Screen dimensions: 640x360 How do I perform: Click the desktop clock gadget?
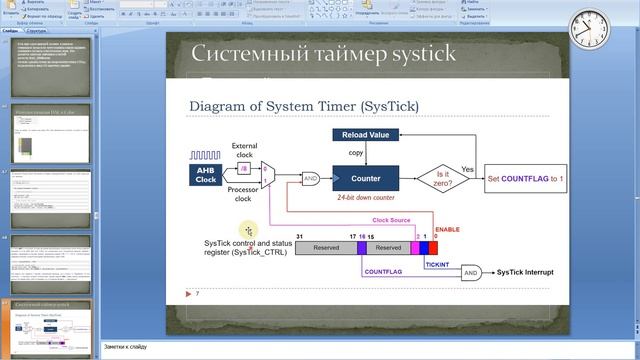pos(589,29)
